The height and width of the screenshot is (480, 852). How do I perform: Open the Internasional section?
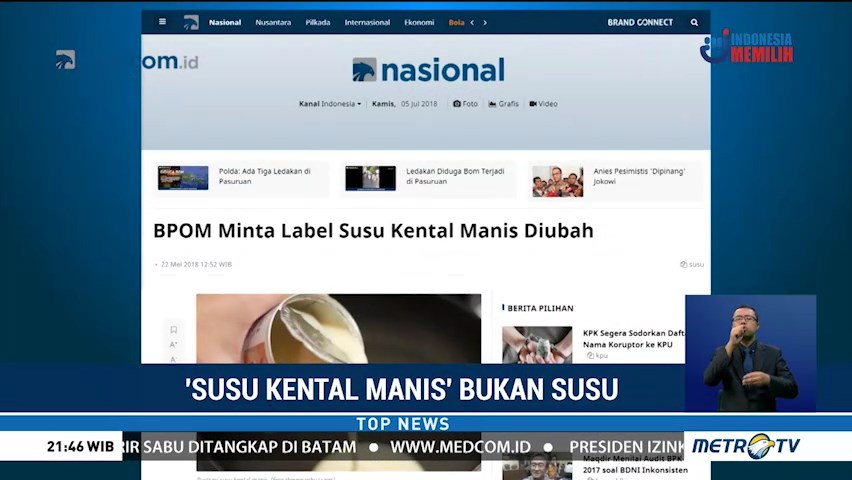(x=367, y=22)
